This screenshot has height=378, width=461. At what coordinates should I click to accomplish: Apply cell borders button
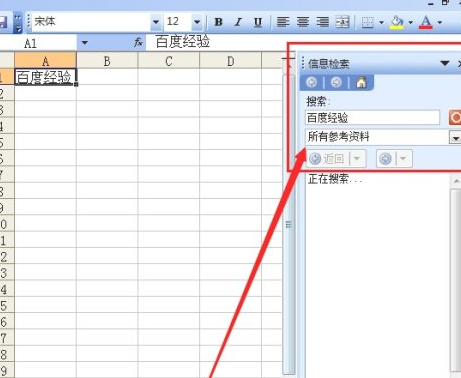(x=368, y=22)
